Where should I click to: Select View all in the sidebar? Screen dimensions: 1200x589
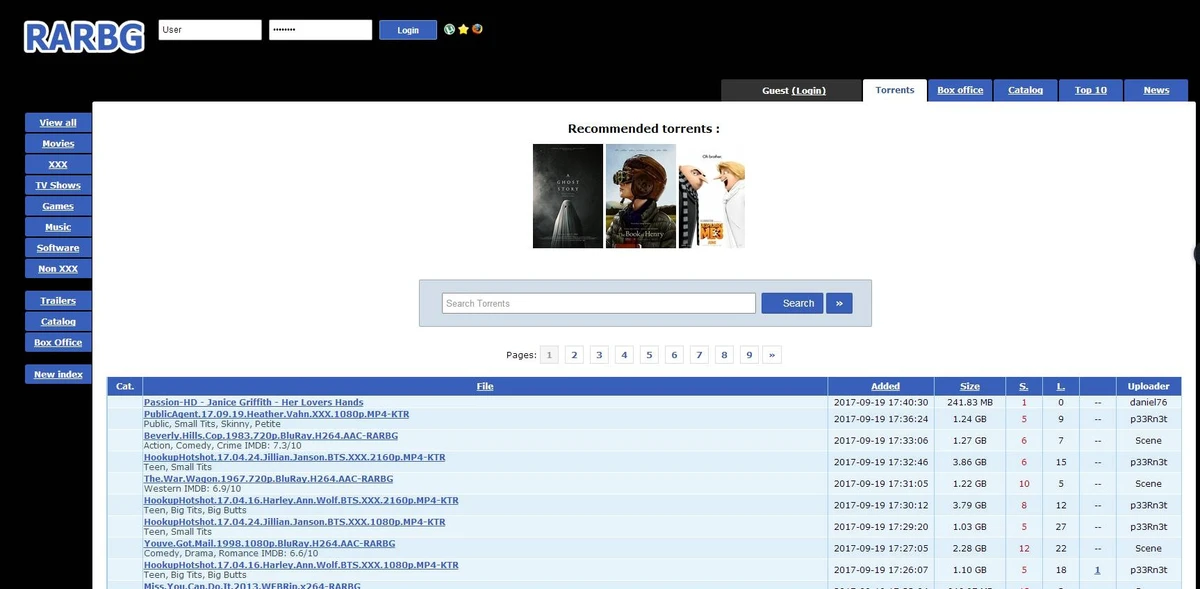pos(58,122)
